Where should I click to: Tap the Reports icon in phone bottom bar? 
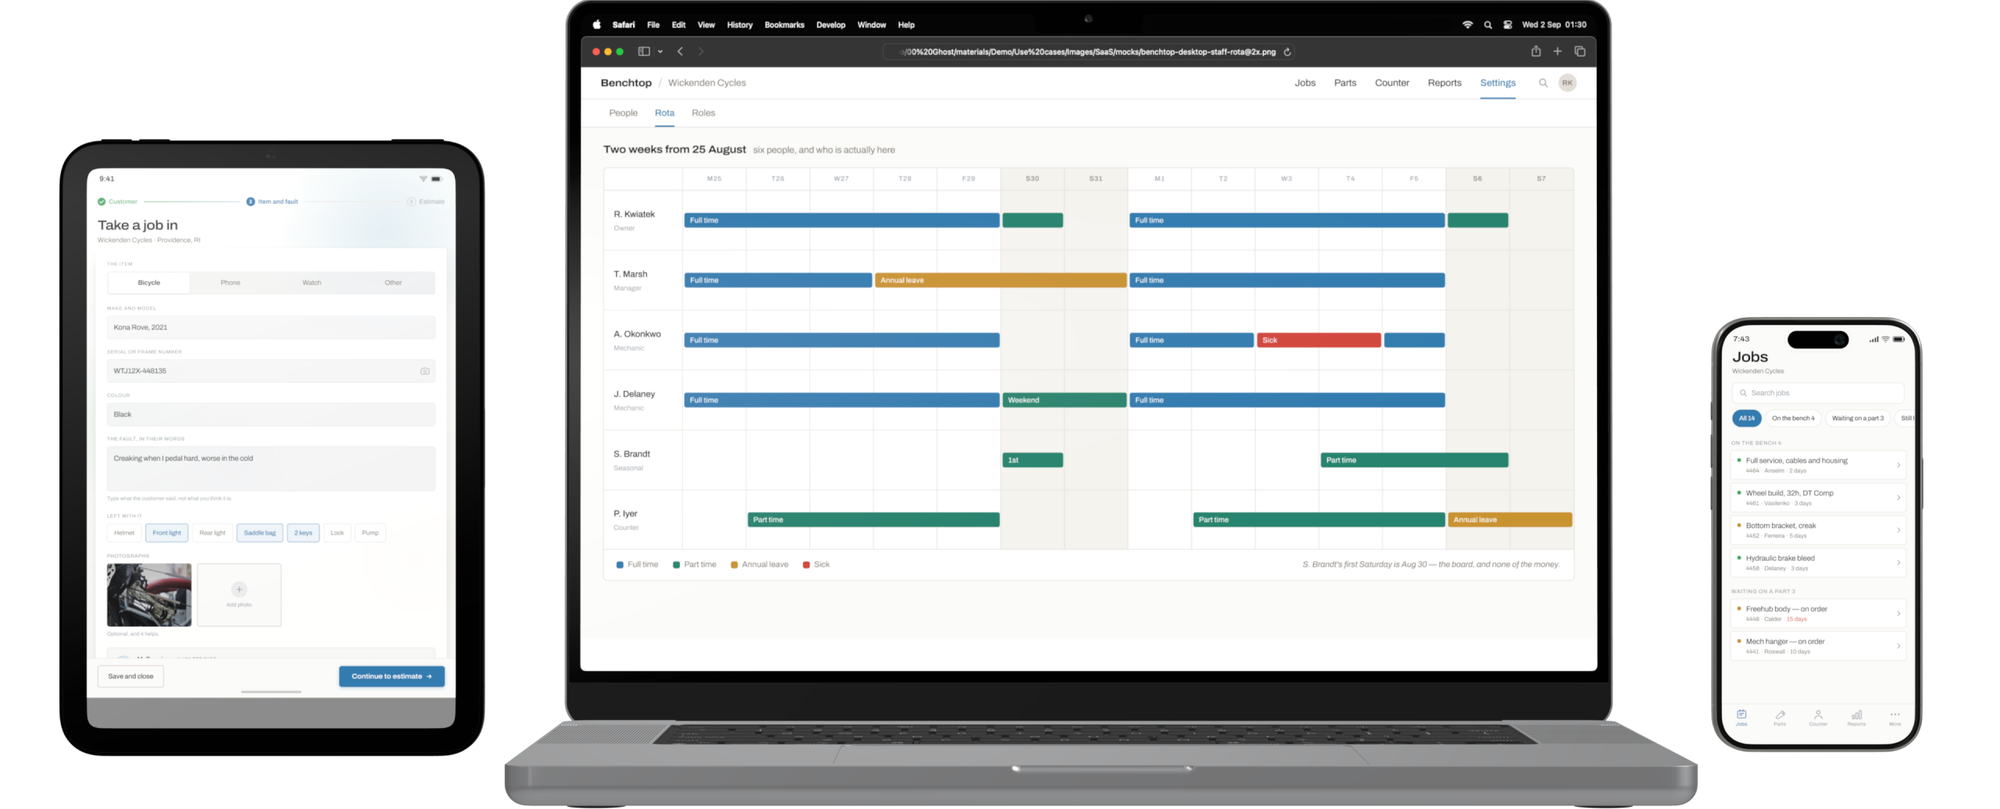(x=1857, y=717)
